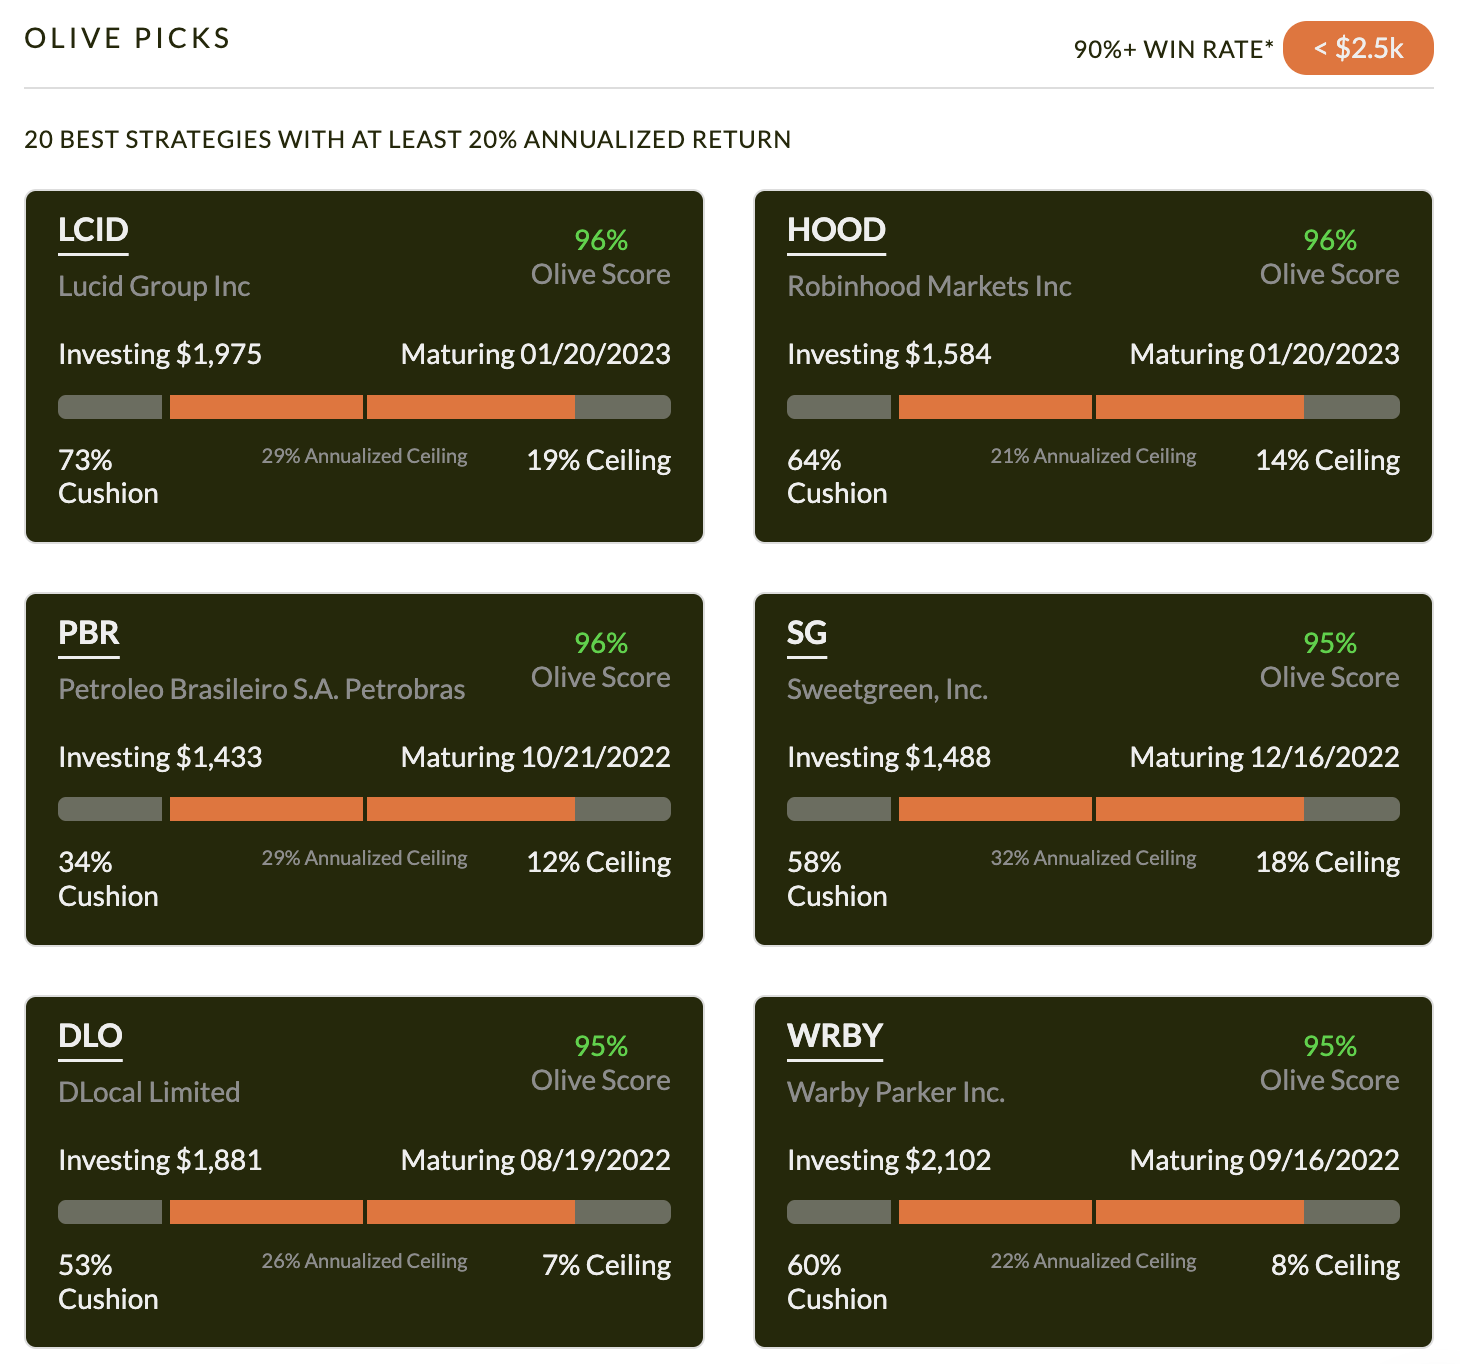The width and height of the screenshot is (1460, 1364).
Task: Click the Petroleo Brasileiro S.A. Petrobras name
Action: click(261, 690)
